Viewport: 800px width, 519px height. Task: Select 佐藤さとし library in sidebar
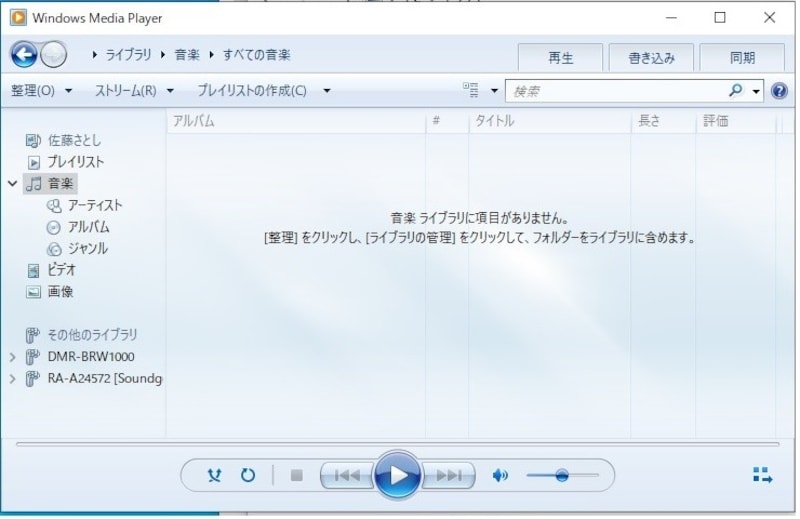click(63, 140)
